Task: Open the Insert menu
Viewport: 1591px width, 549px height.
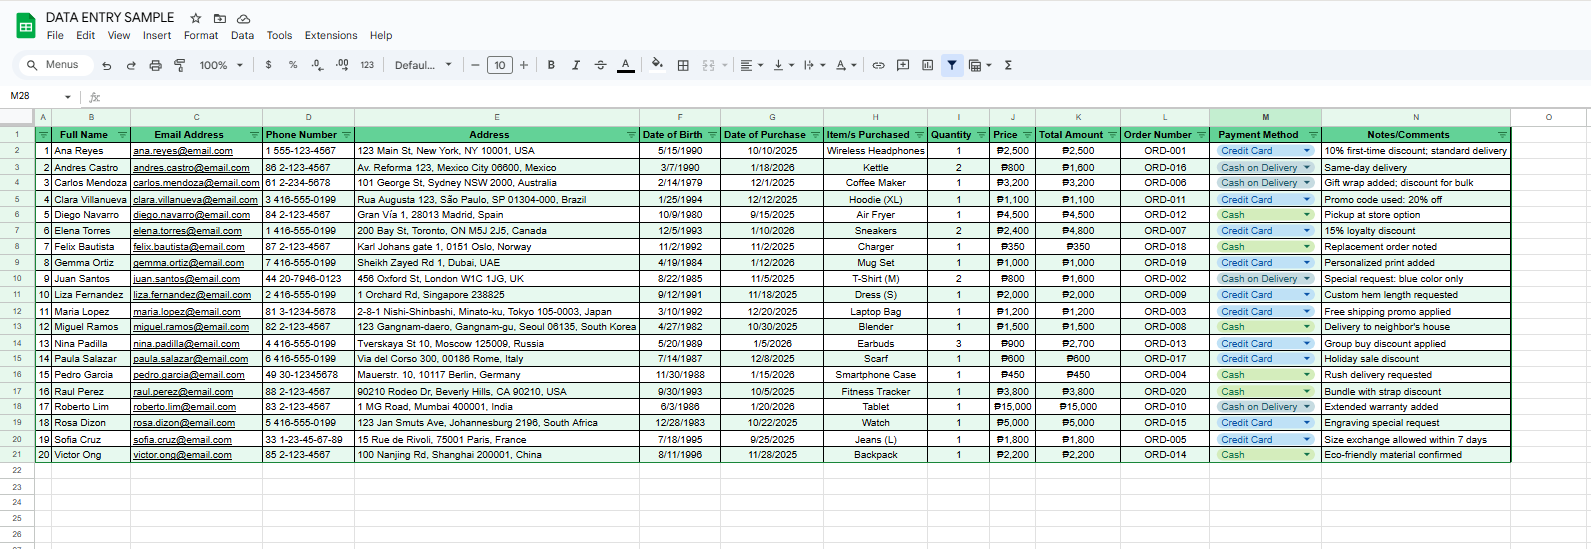Action: [x=157, y=35]
